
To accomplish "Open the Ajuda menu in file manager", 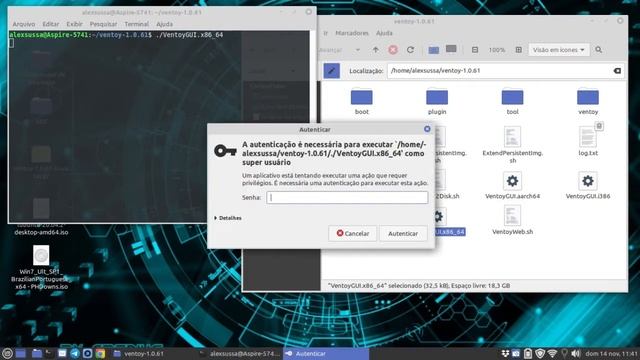I will click(384, 33).
